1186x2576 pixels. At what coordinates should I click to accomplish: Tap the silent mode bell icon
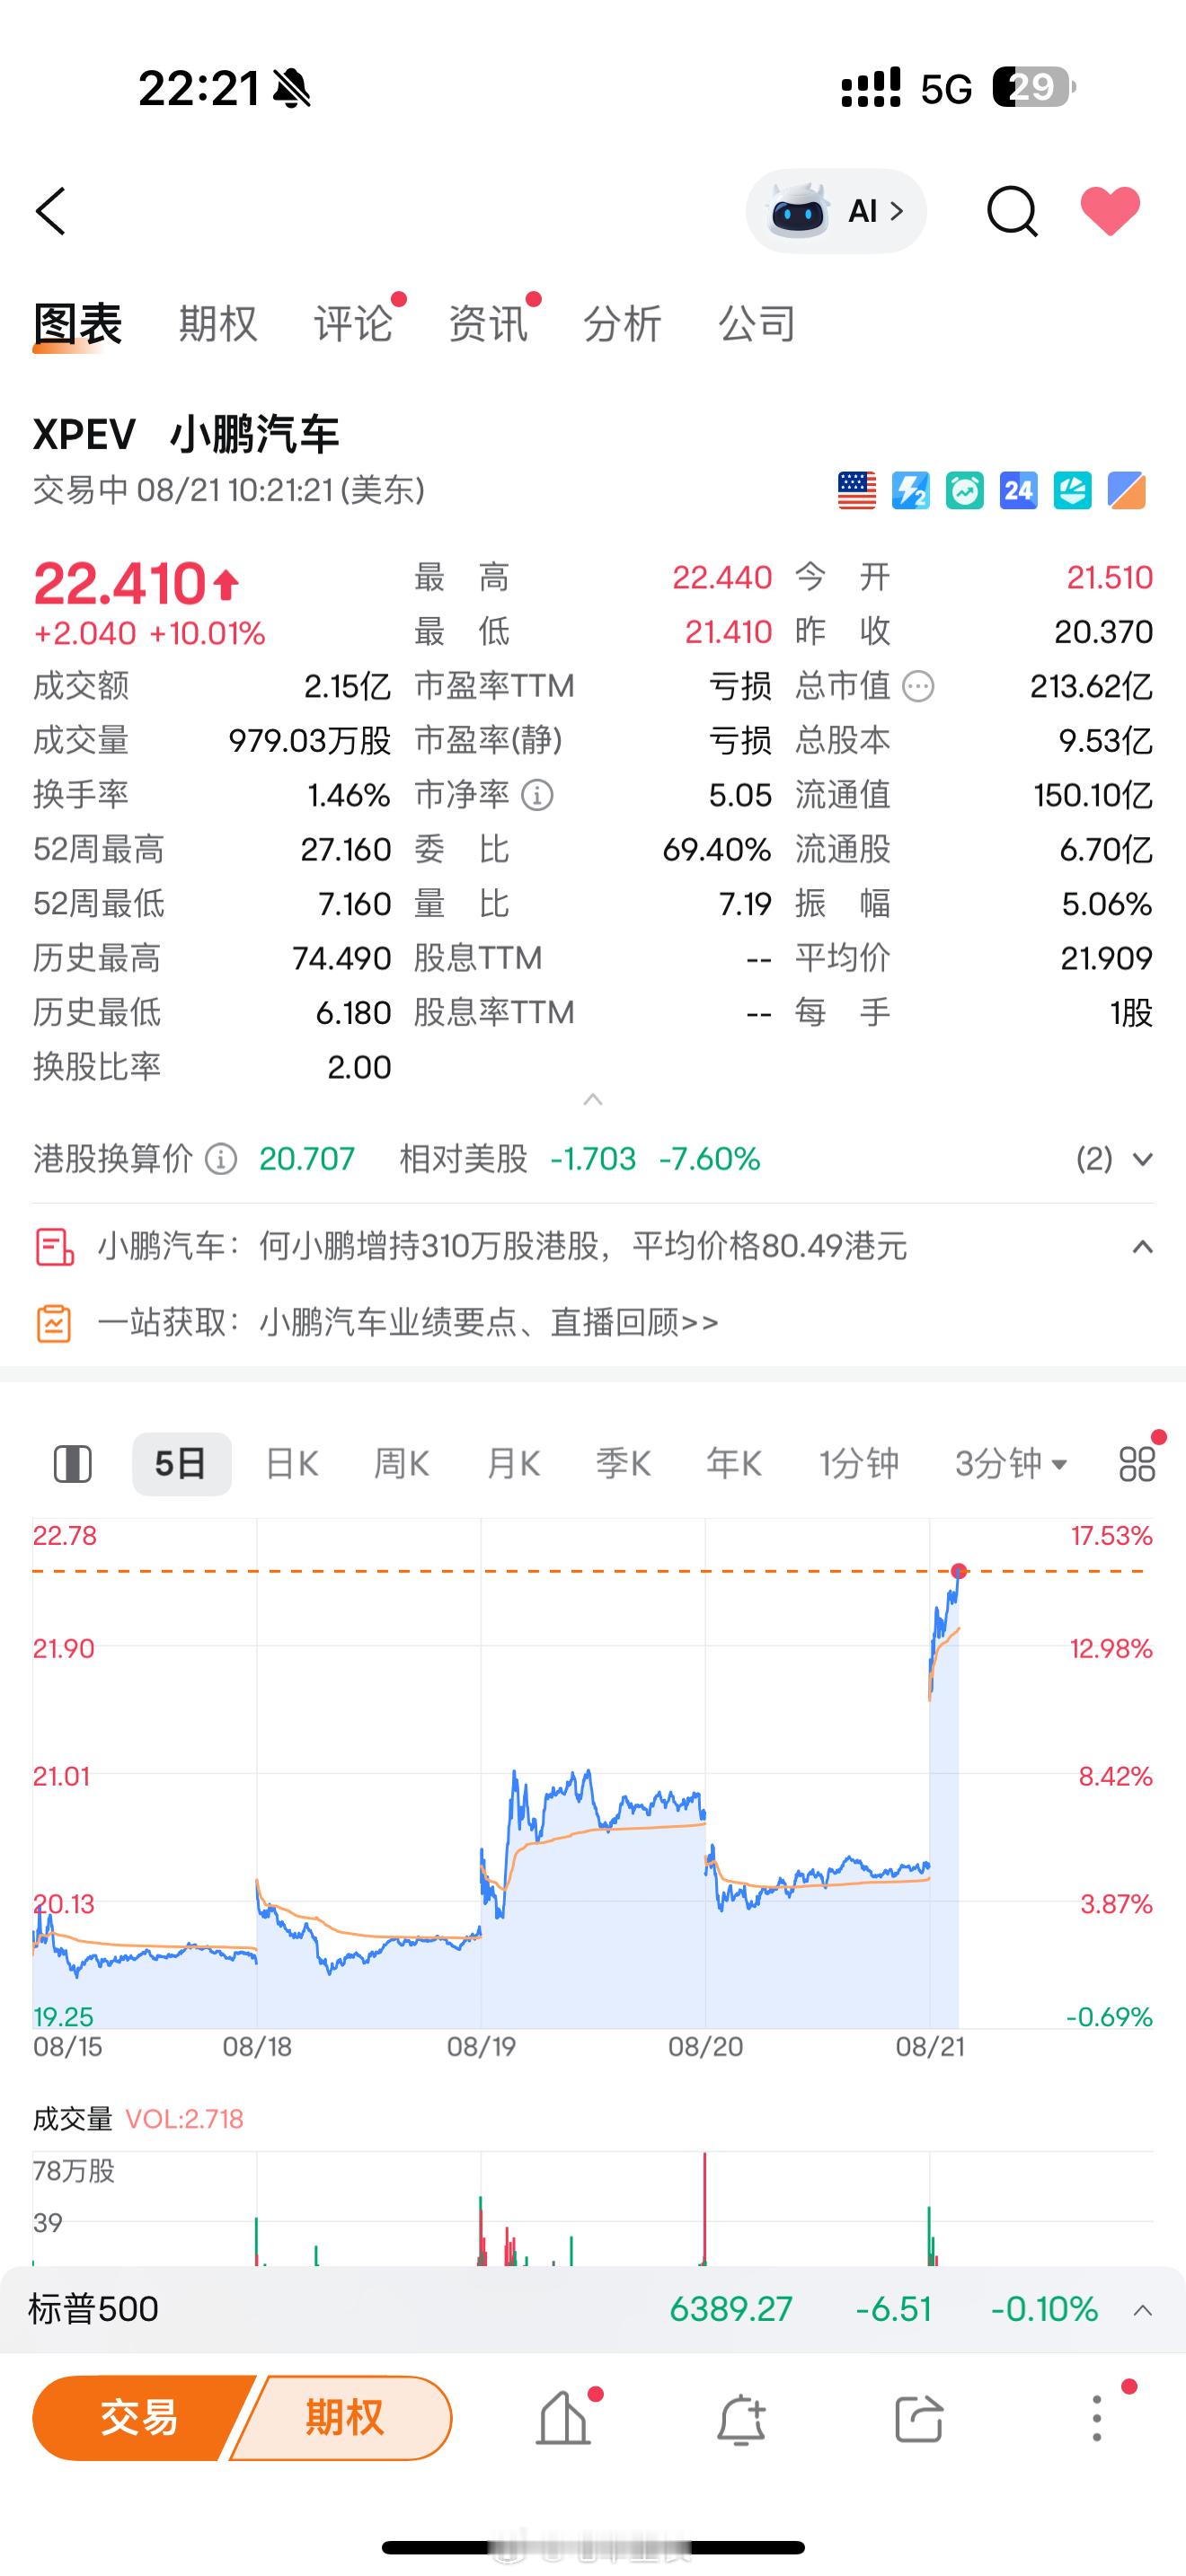(x=292, y=89)
